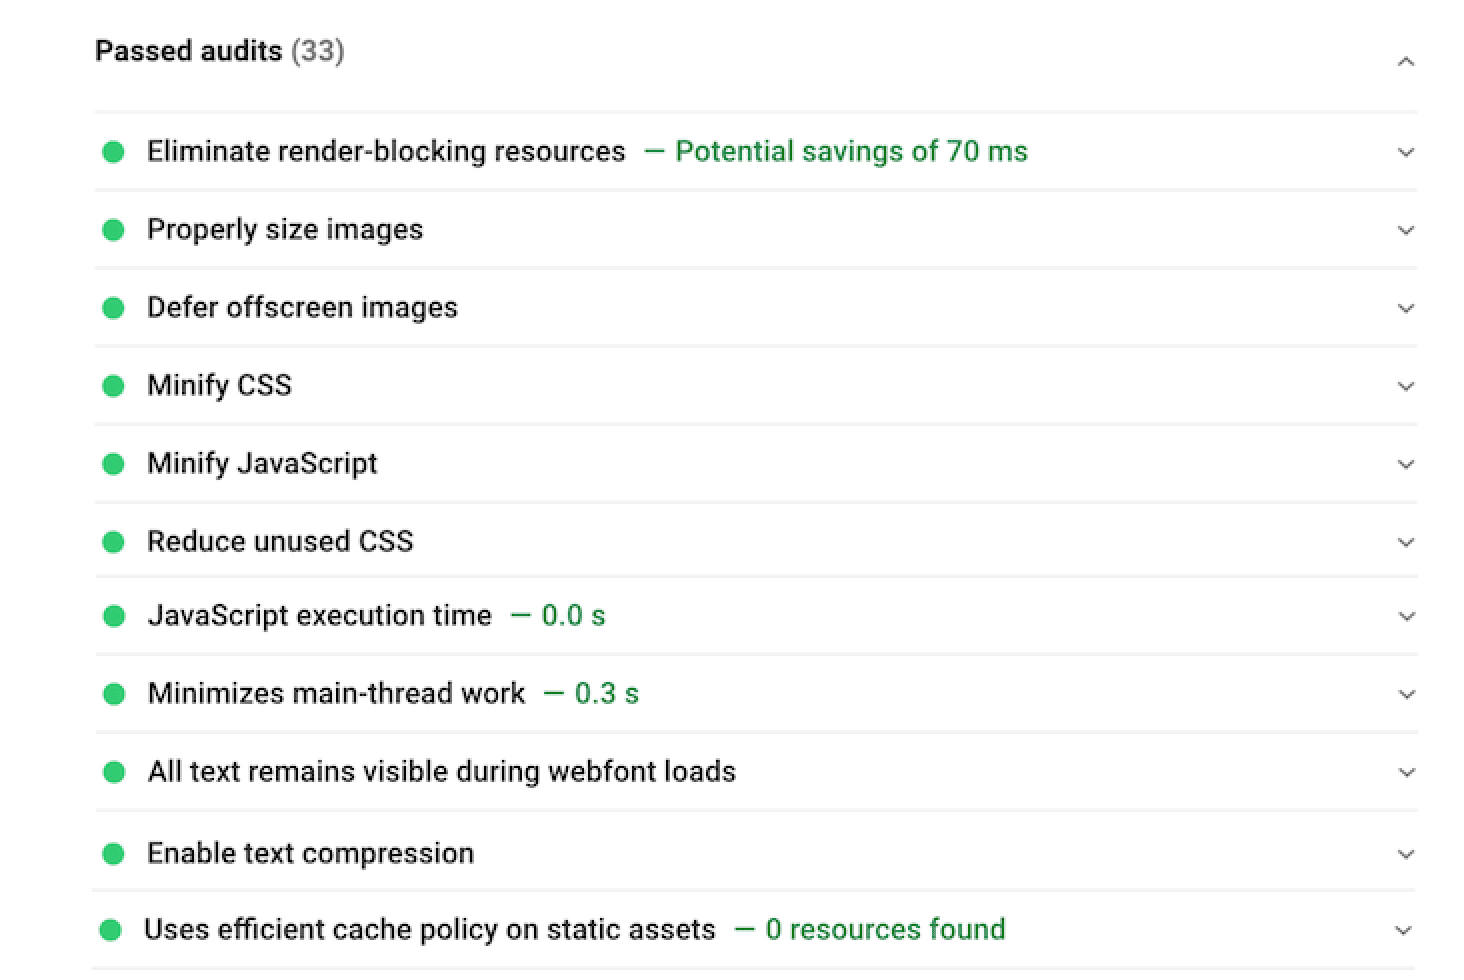Expand the Enable text compression row

tap(1406, 853)
